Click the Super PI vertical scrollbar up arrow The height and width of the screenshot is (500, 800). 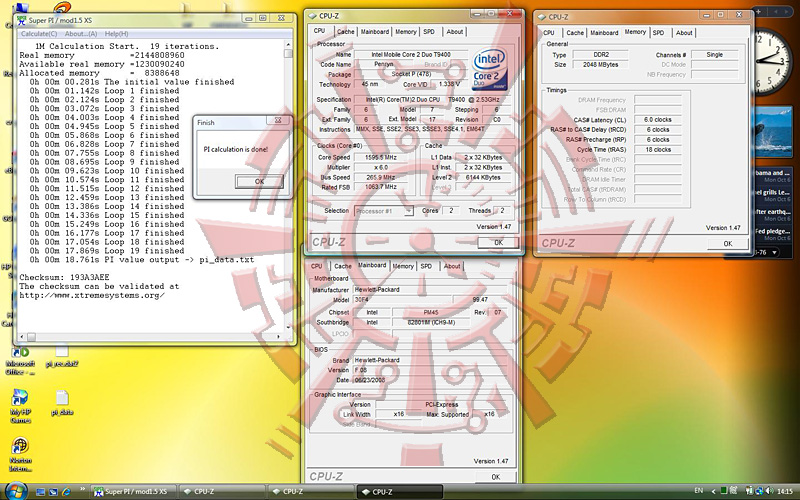point(288,45)
